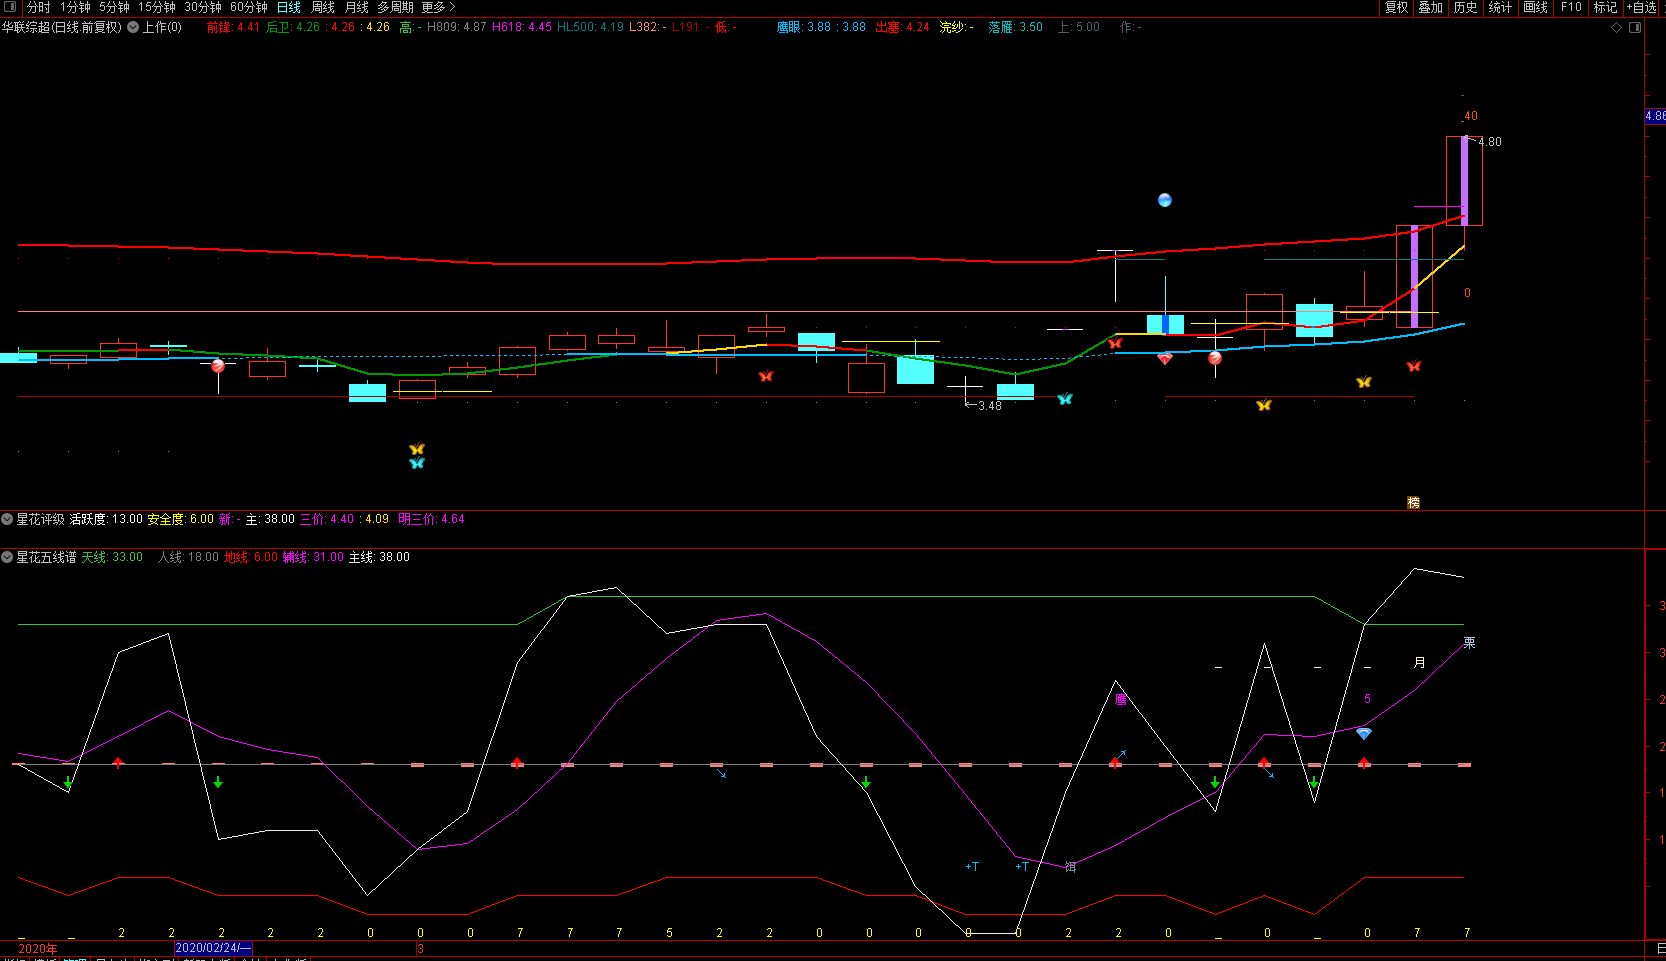
Task: Click the yellow butterfly below the candles
Action: click(x=417, y=449)
